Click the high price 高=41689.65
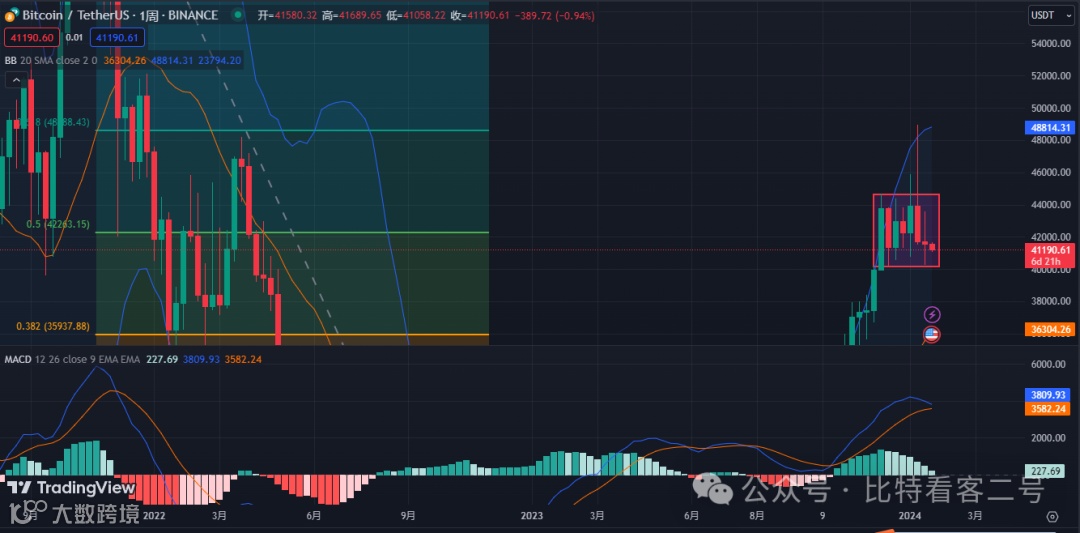This screenshot has width=1080, height=533. [351, 15]
